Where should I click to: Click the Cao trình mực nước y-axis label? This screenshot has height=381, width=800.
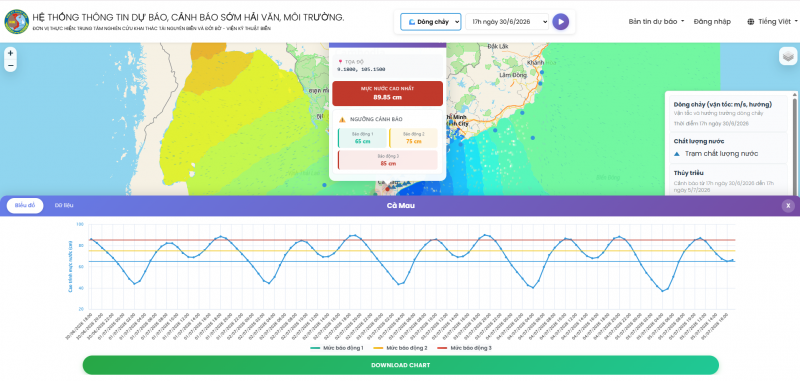click(x=70, y=267)
